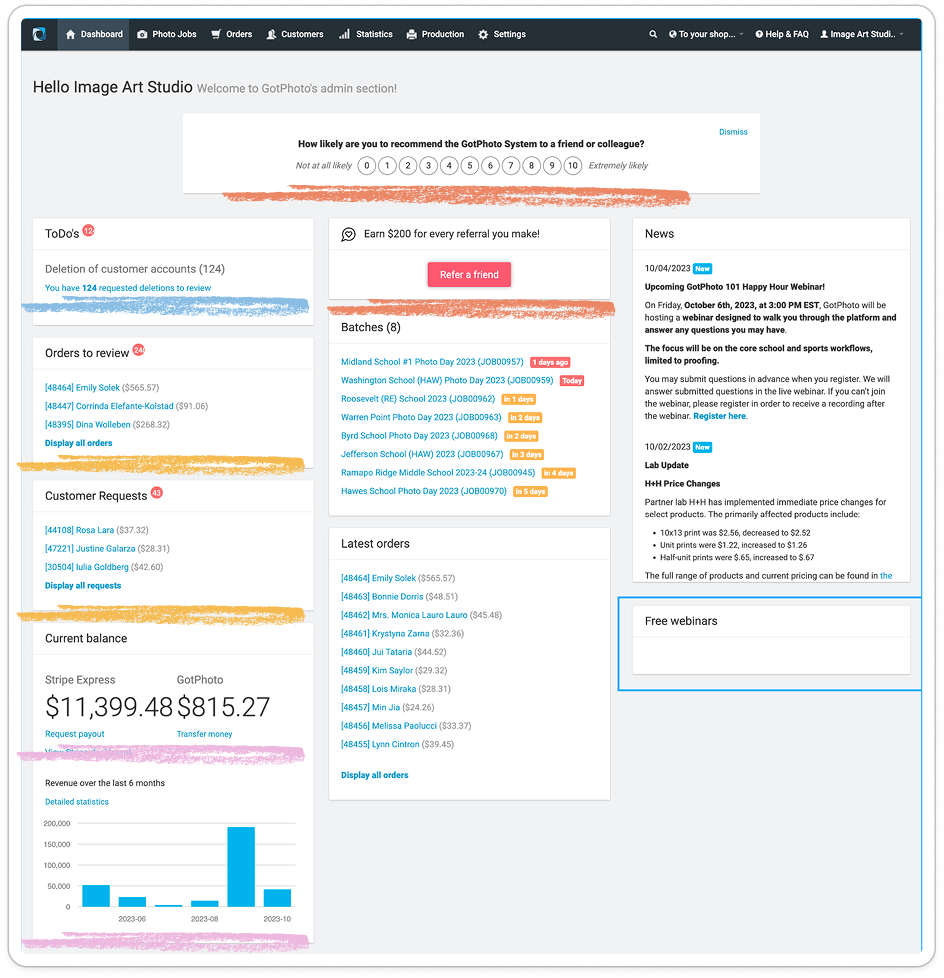Select rating 6 in the survey
This screenshot has height=978, width=944.
[490, 166]
